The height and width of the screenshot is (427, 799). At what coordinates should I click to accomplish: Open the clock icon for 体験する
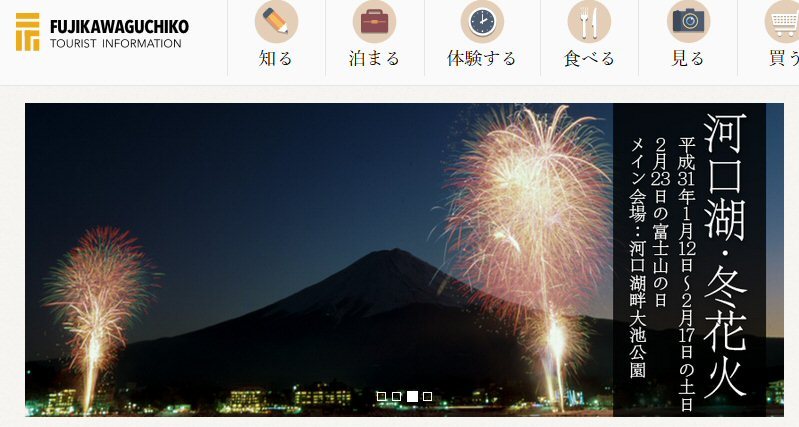click(x=482, y=21)
